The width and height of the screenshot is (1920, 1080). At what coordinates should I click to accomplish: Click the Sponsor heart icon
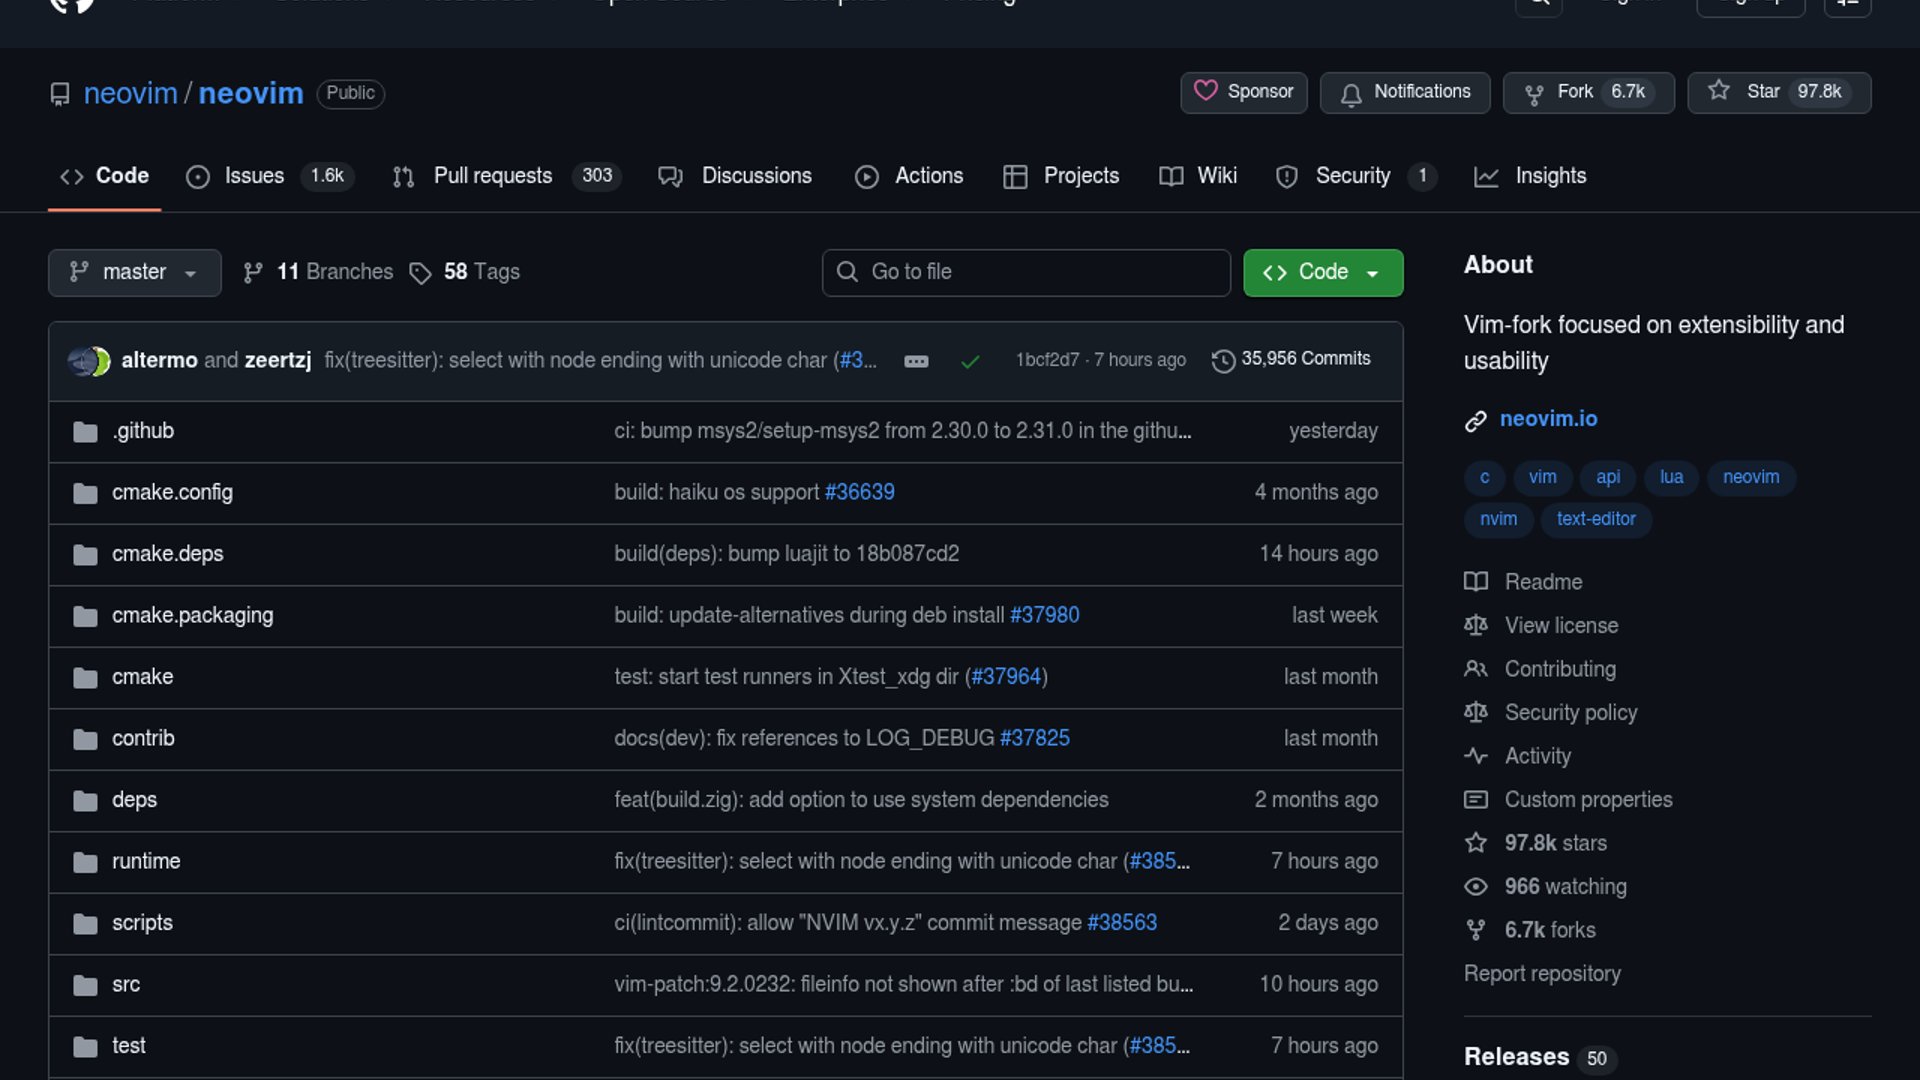(x=1205, y=91)
